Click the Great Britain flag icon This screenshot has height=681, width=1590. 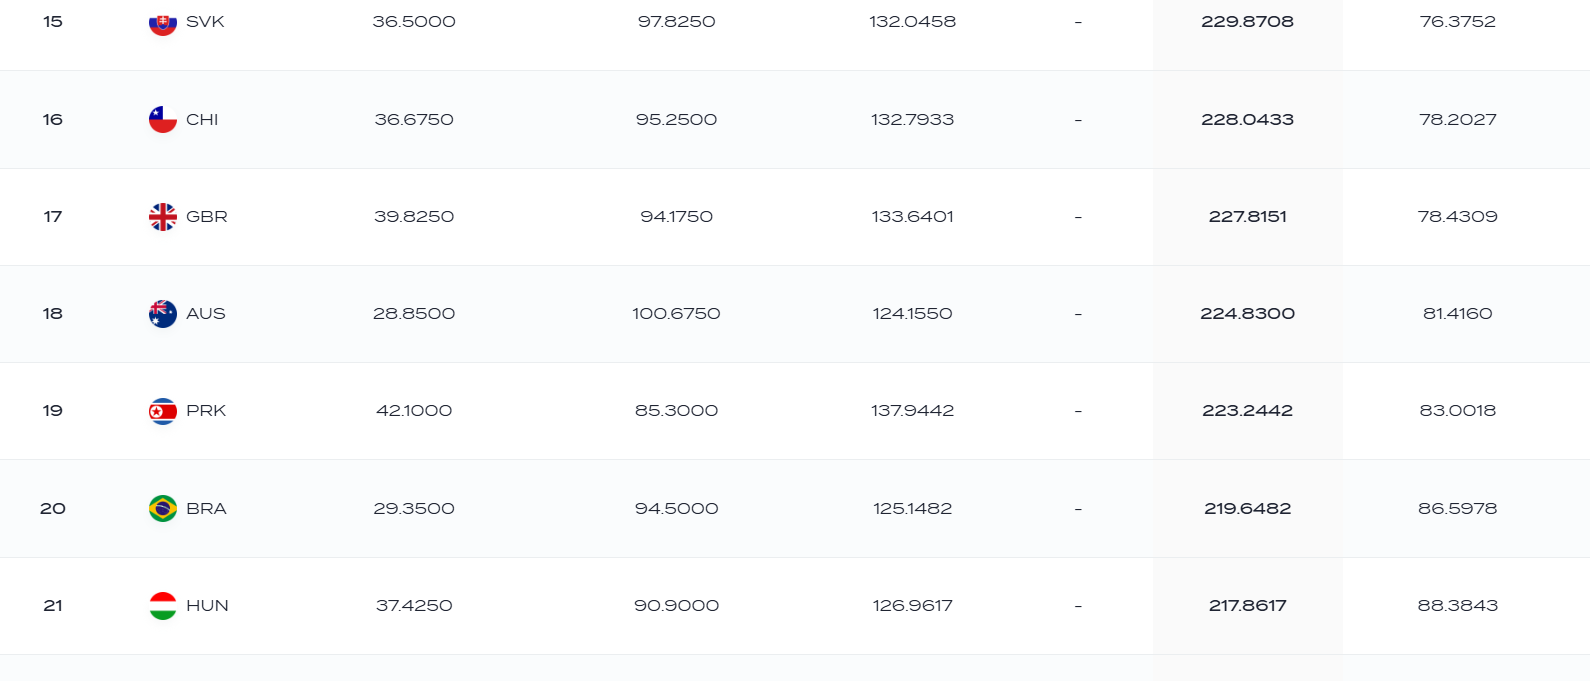163,216
